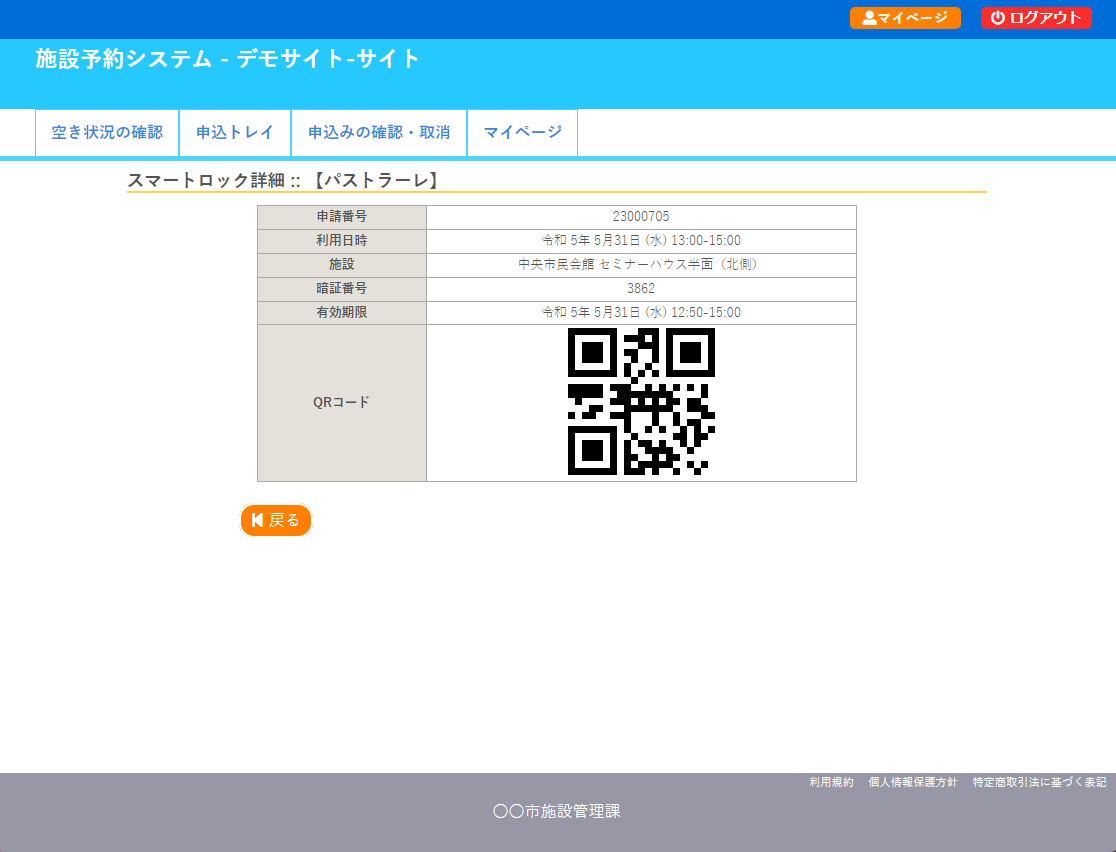This screenshot has width=1116, height=852.
Task: Click the マイページ button in top bar
Action: tap(905, 18)
